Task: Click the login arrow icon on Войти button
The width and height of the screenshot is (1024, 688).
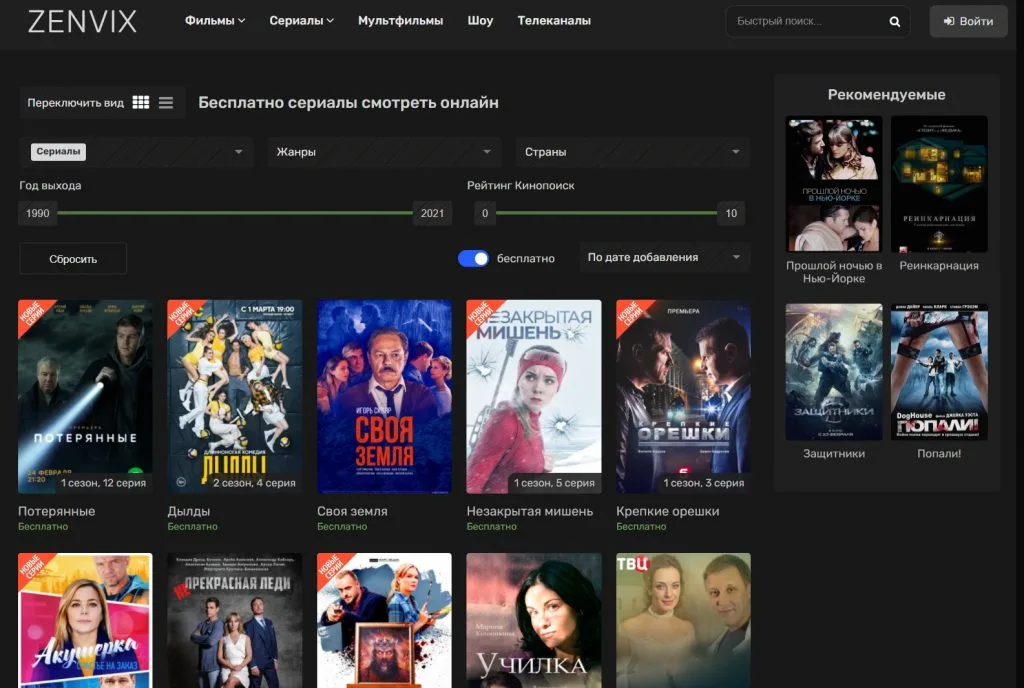Action: pos(946,20)
